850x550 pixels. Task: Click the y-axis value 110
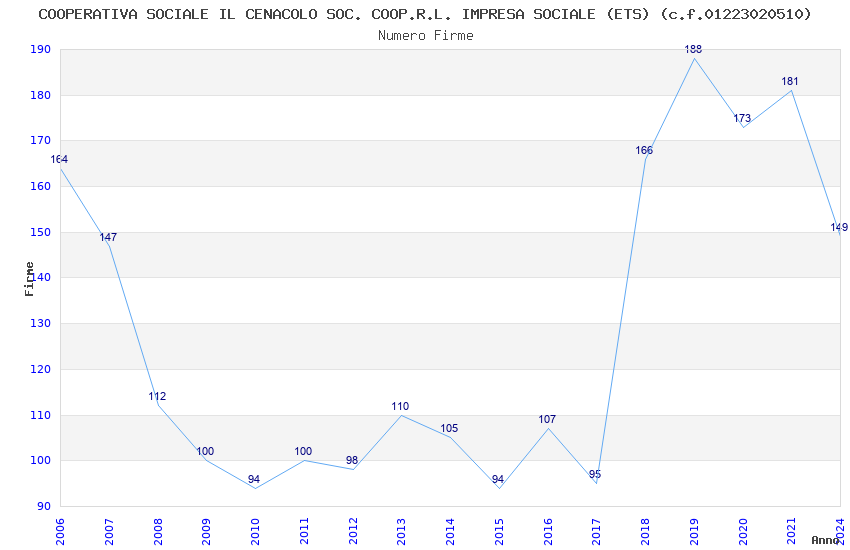40,415
